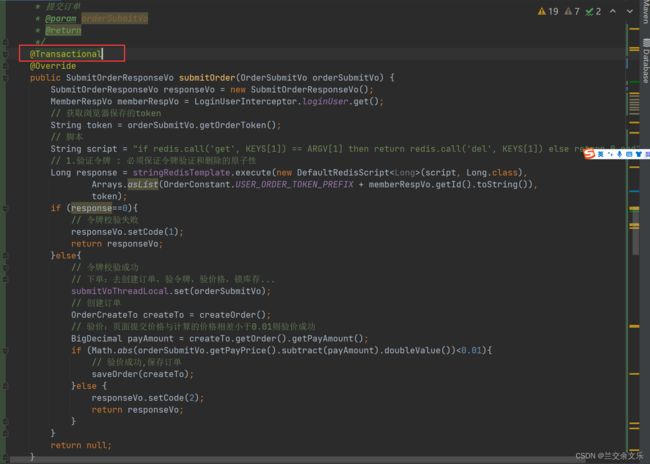Click the @return doc tag

tap(63, 30)
